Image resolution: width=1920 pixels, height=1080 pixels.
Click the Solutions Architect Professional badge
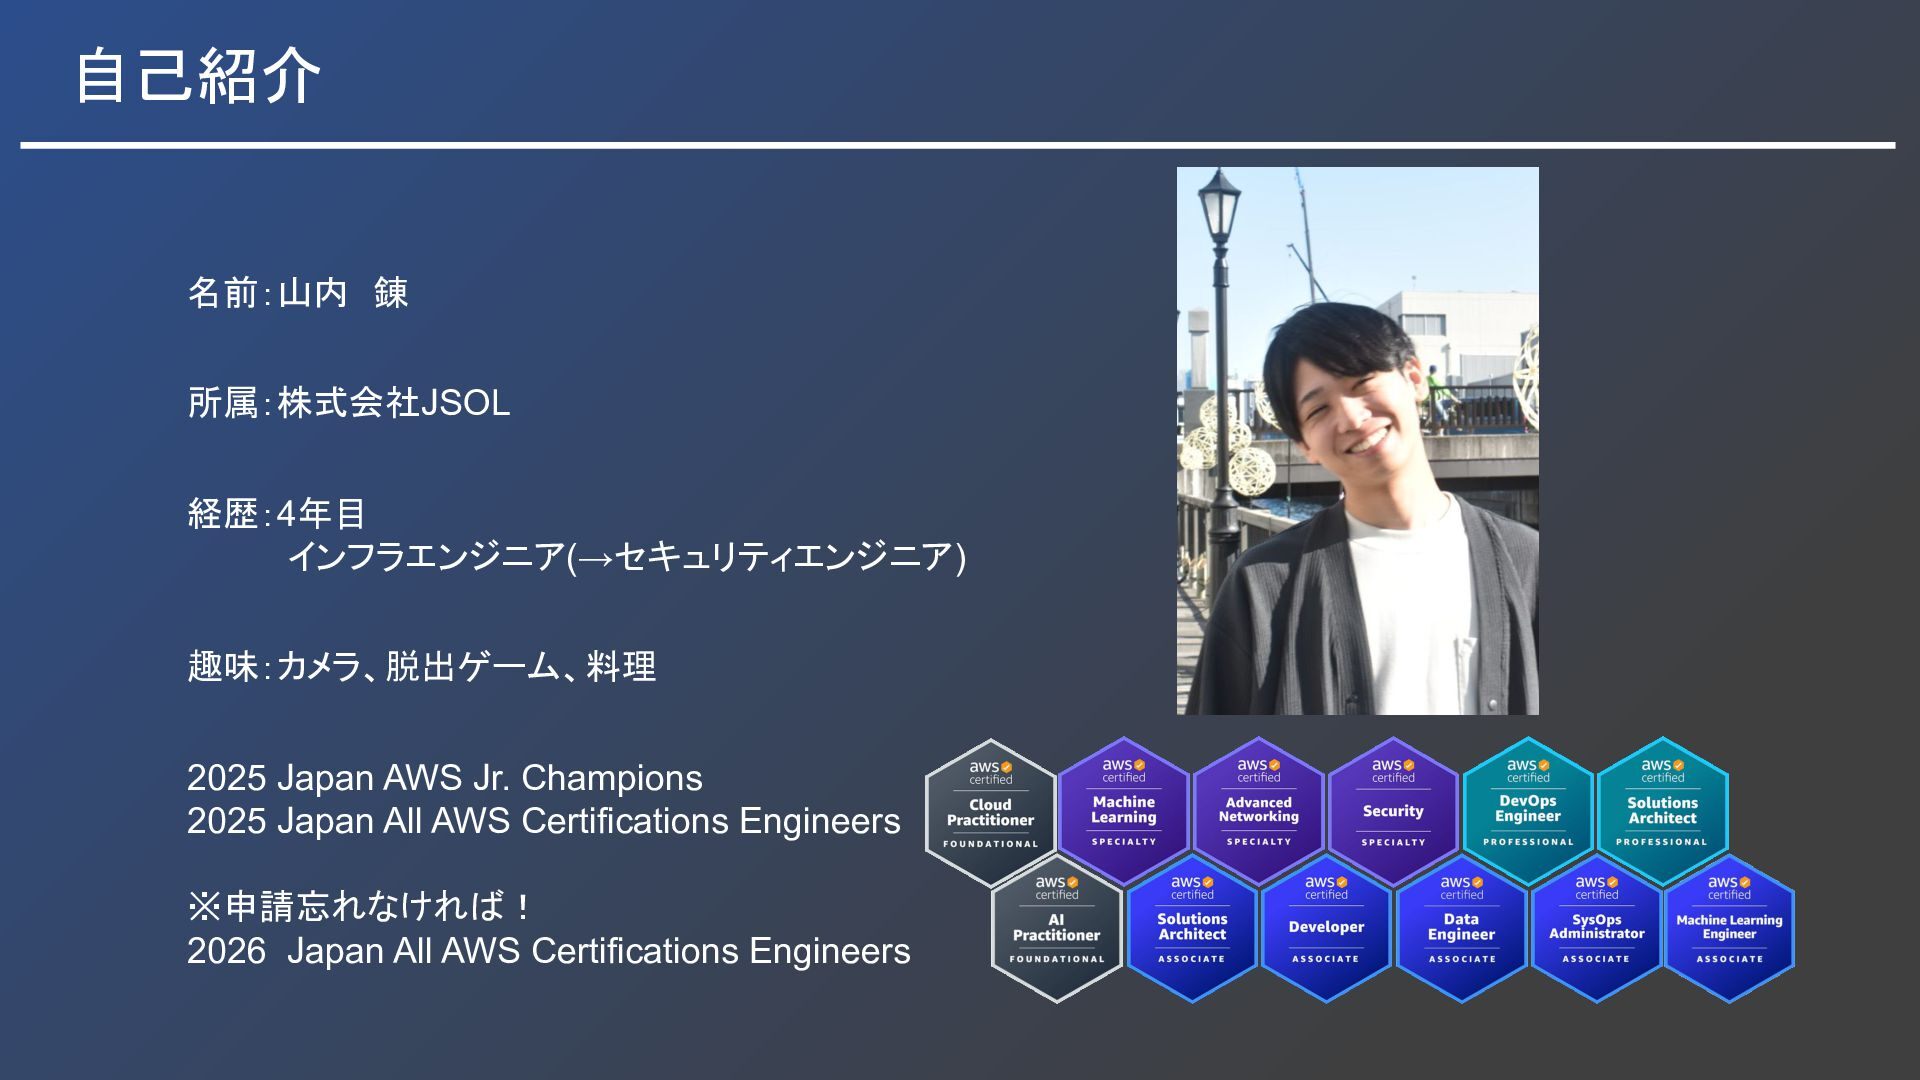tap(1662, 809)
